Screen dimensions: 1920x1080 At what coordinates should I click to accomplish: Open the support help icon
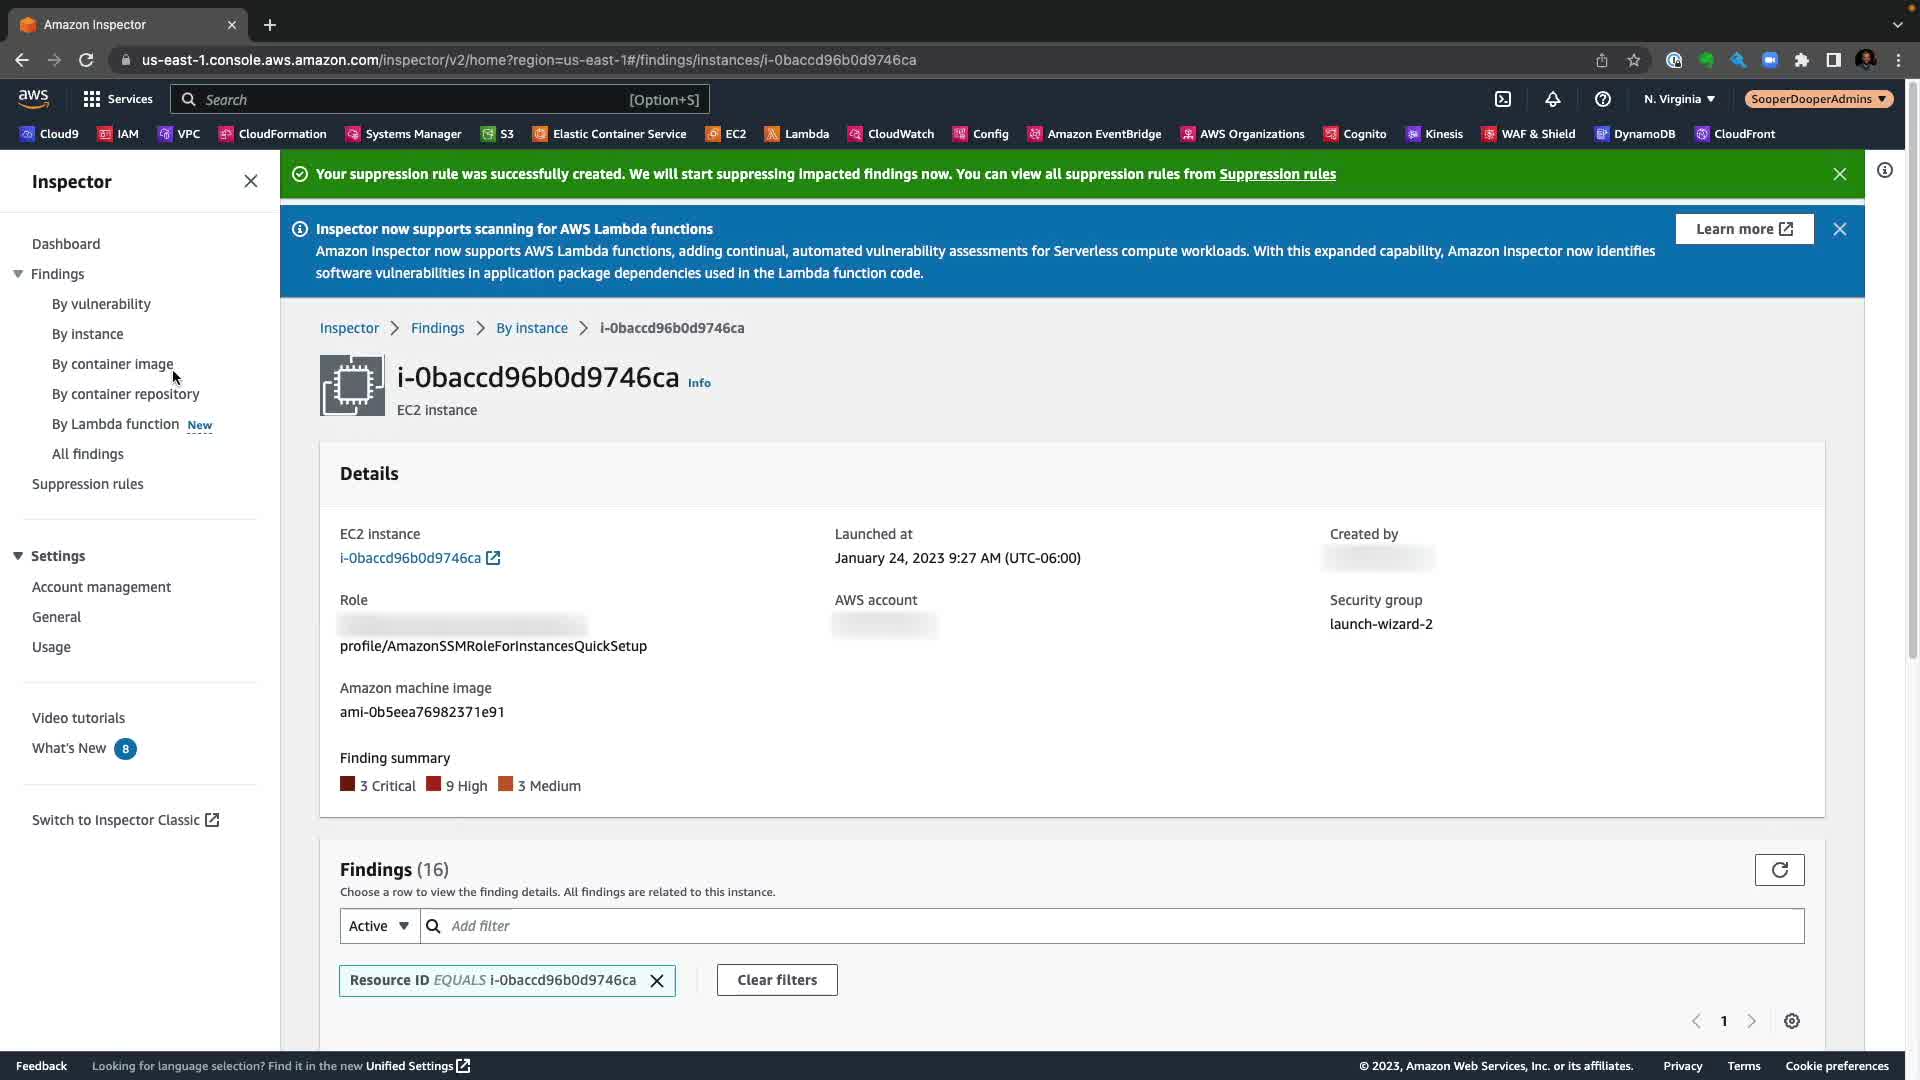coord(1602,99)
